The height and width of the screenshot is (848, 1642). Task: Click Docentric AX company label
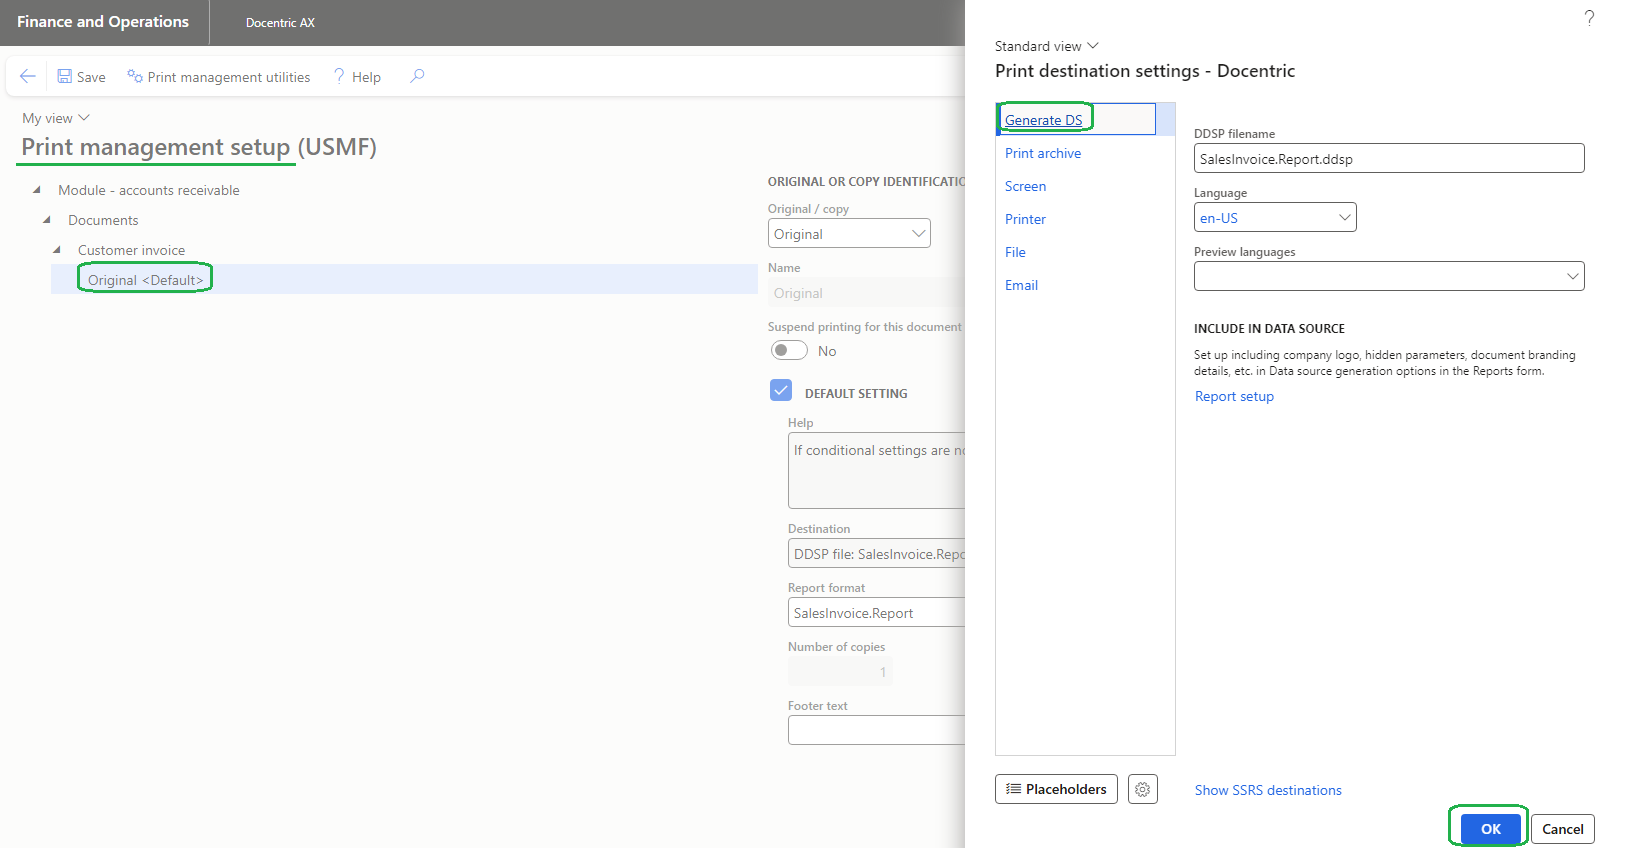pos(280,23)
